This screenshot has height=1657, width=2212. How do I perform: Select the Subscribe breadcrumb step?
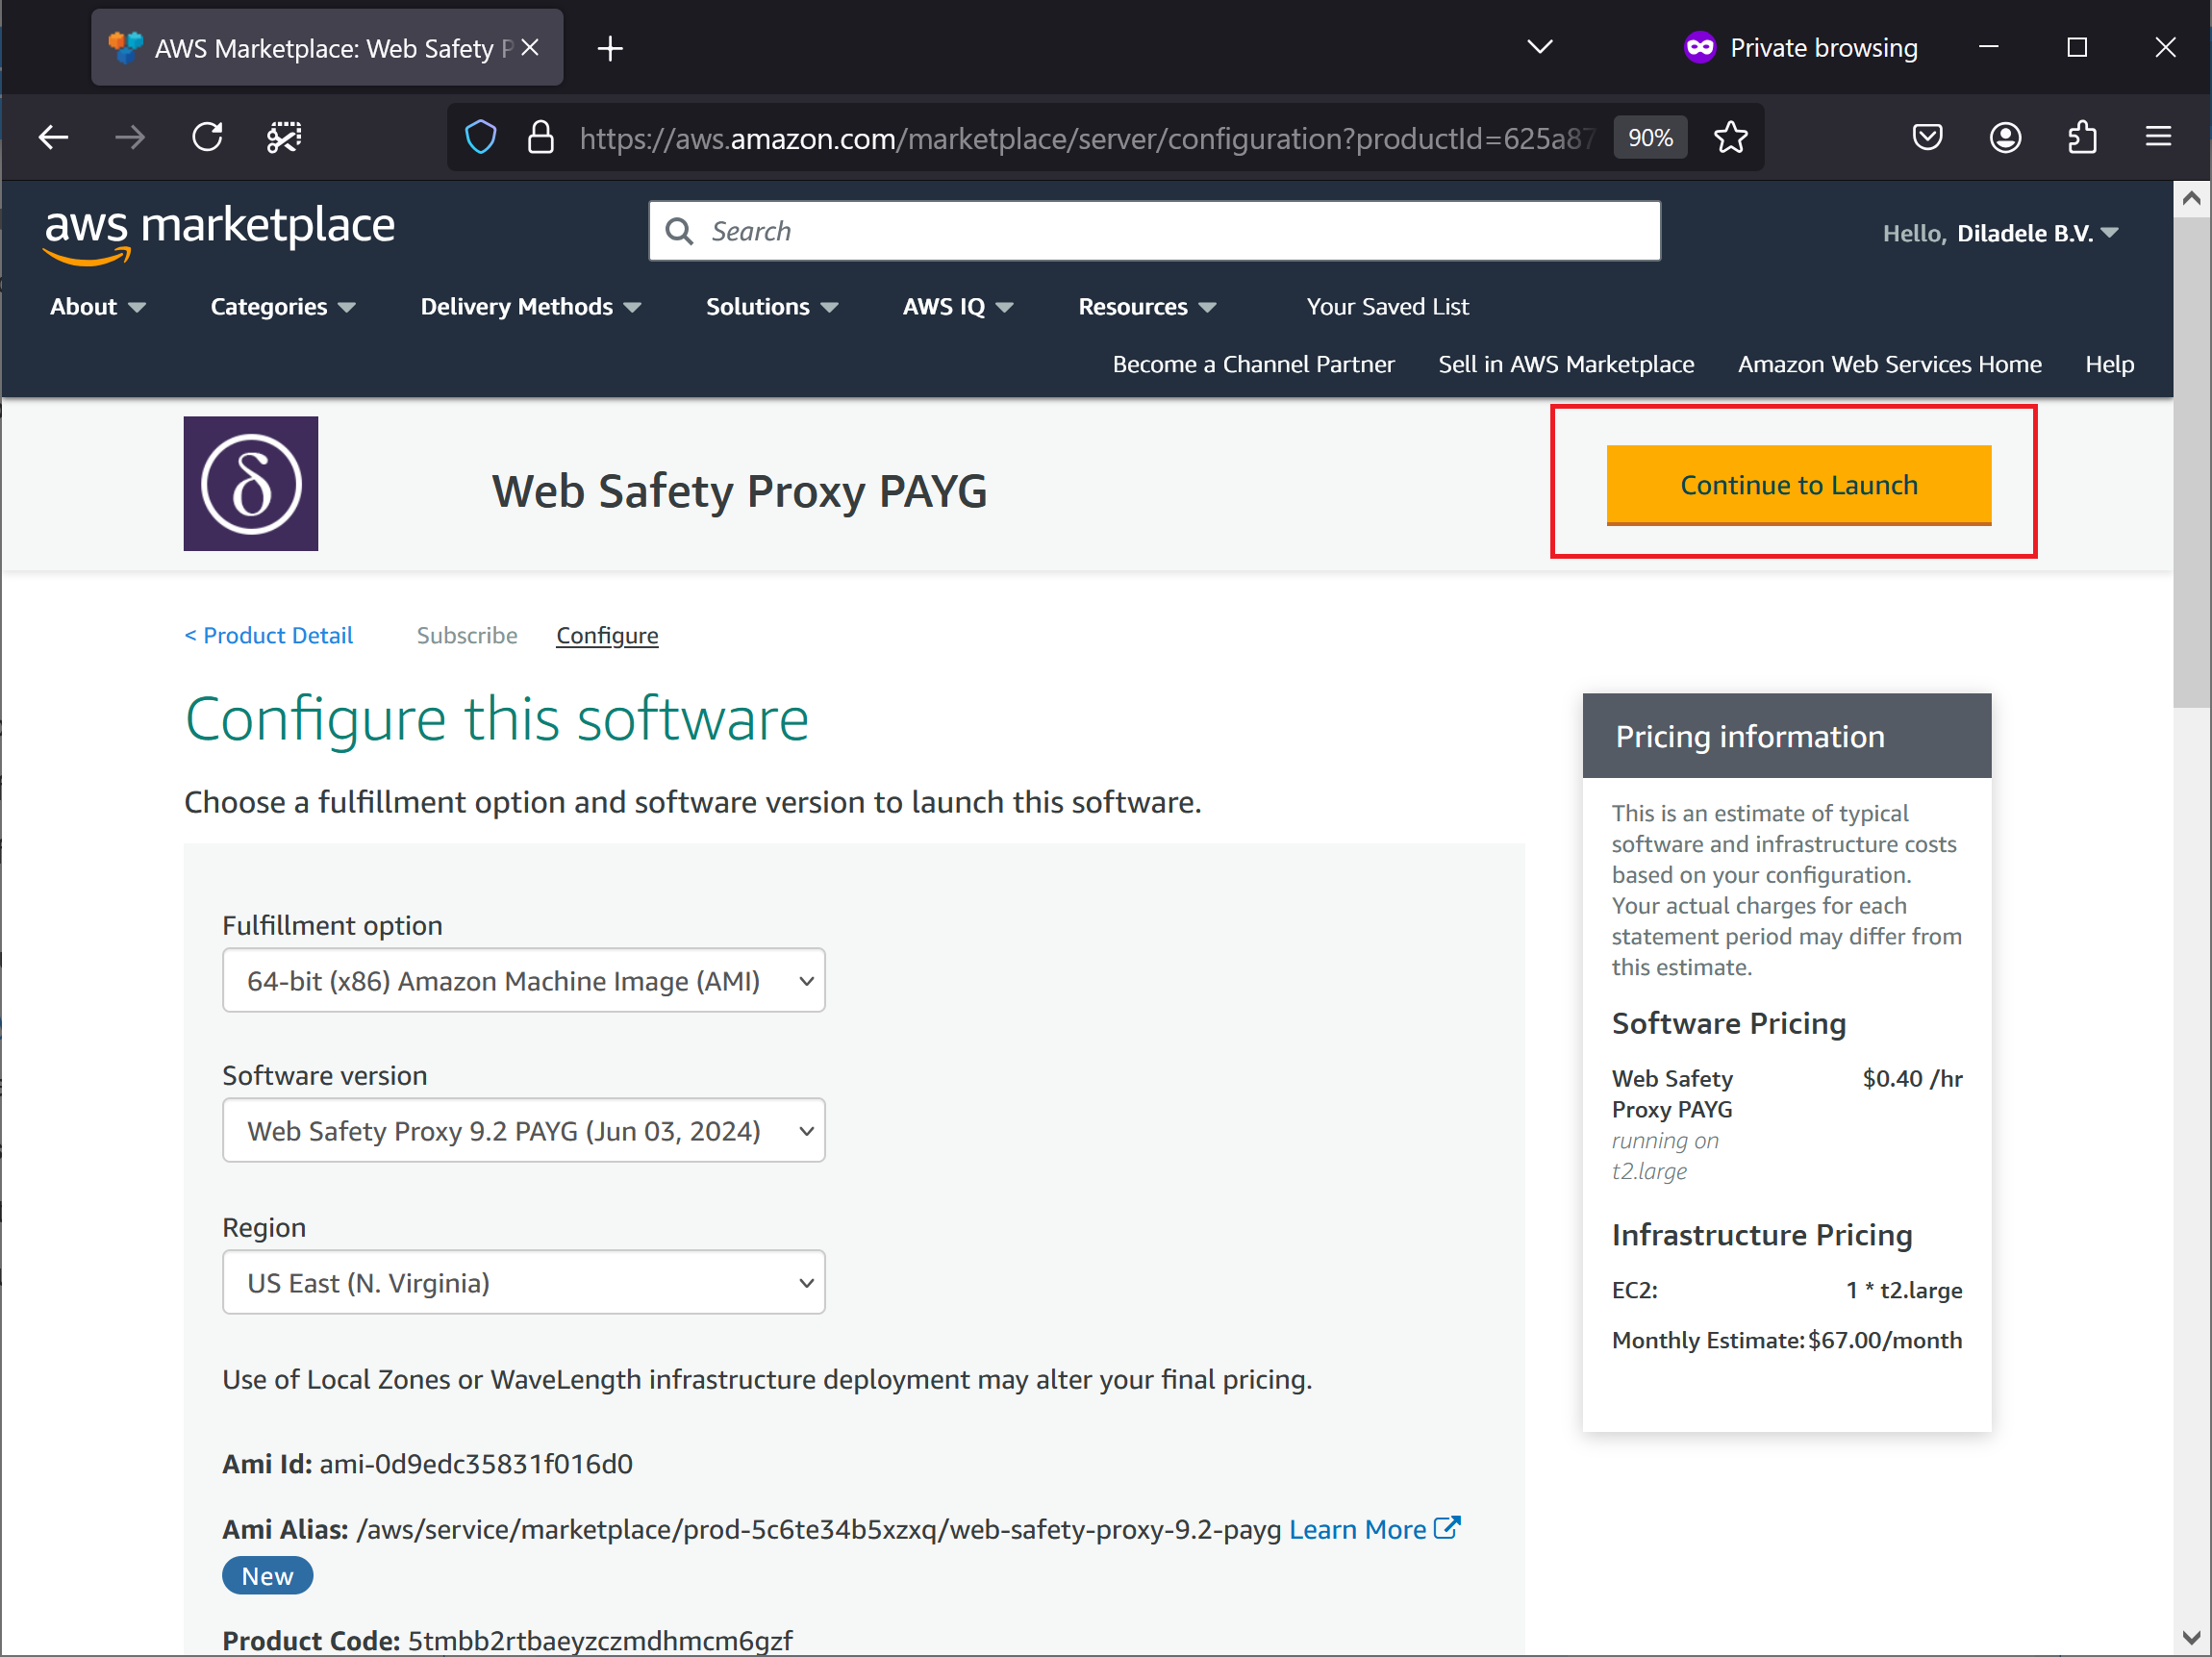click(467, 635)
